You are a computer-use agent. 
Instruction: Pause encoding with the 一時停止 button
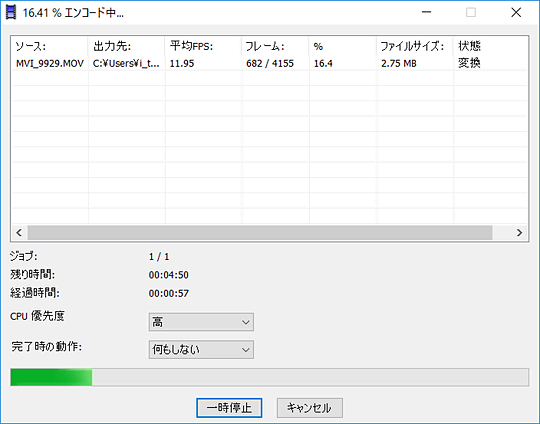point(229,408)
